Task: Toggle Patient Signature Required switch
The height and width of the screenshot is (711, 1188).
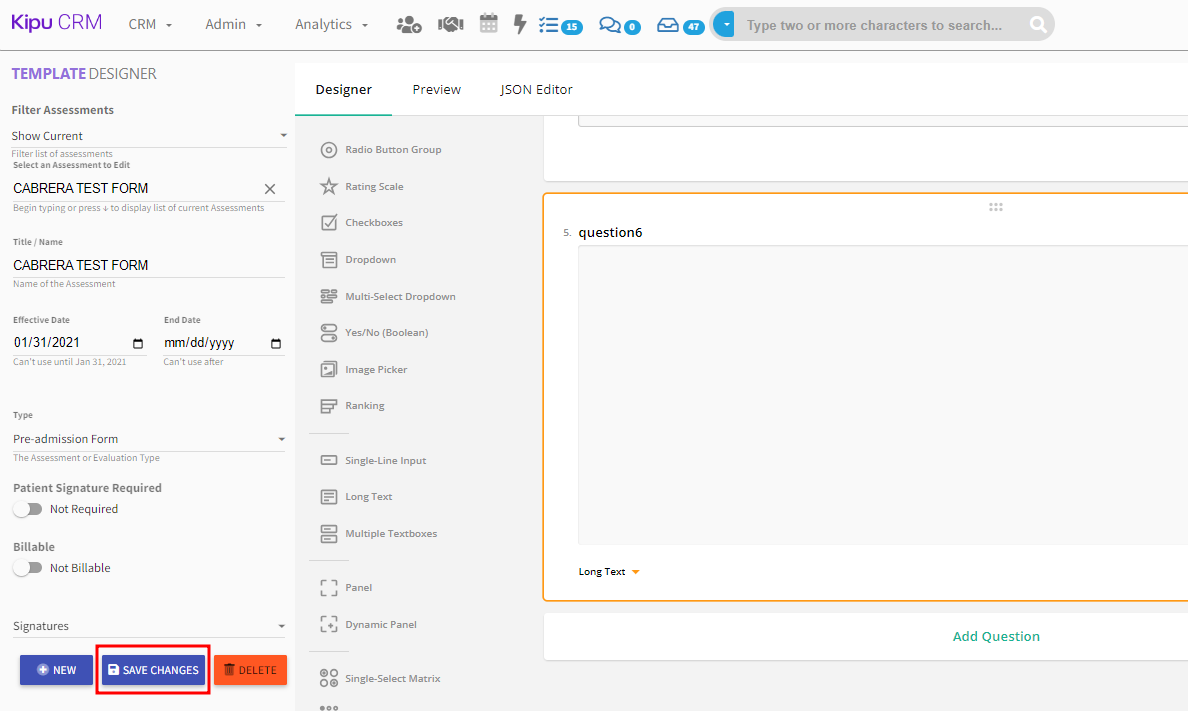Action: (28, 509)
